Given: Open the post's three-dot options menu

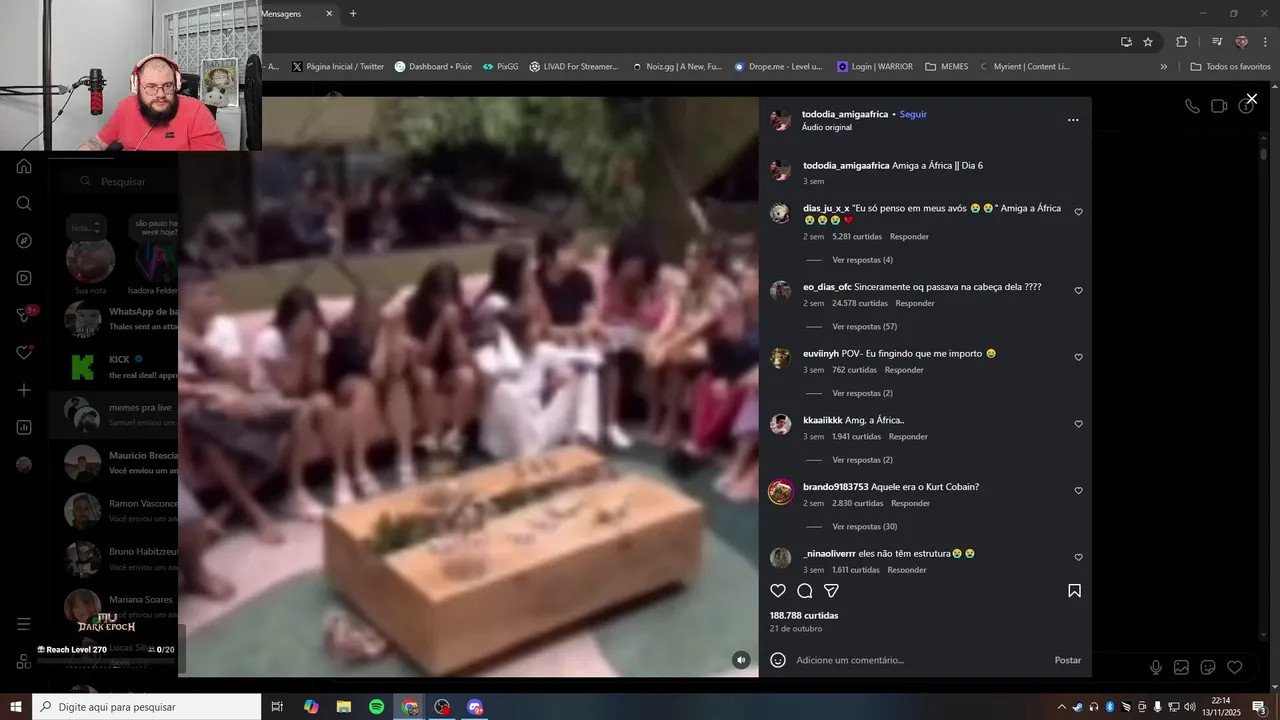Looking at the screenshot, I should tap(1073, 120).
